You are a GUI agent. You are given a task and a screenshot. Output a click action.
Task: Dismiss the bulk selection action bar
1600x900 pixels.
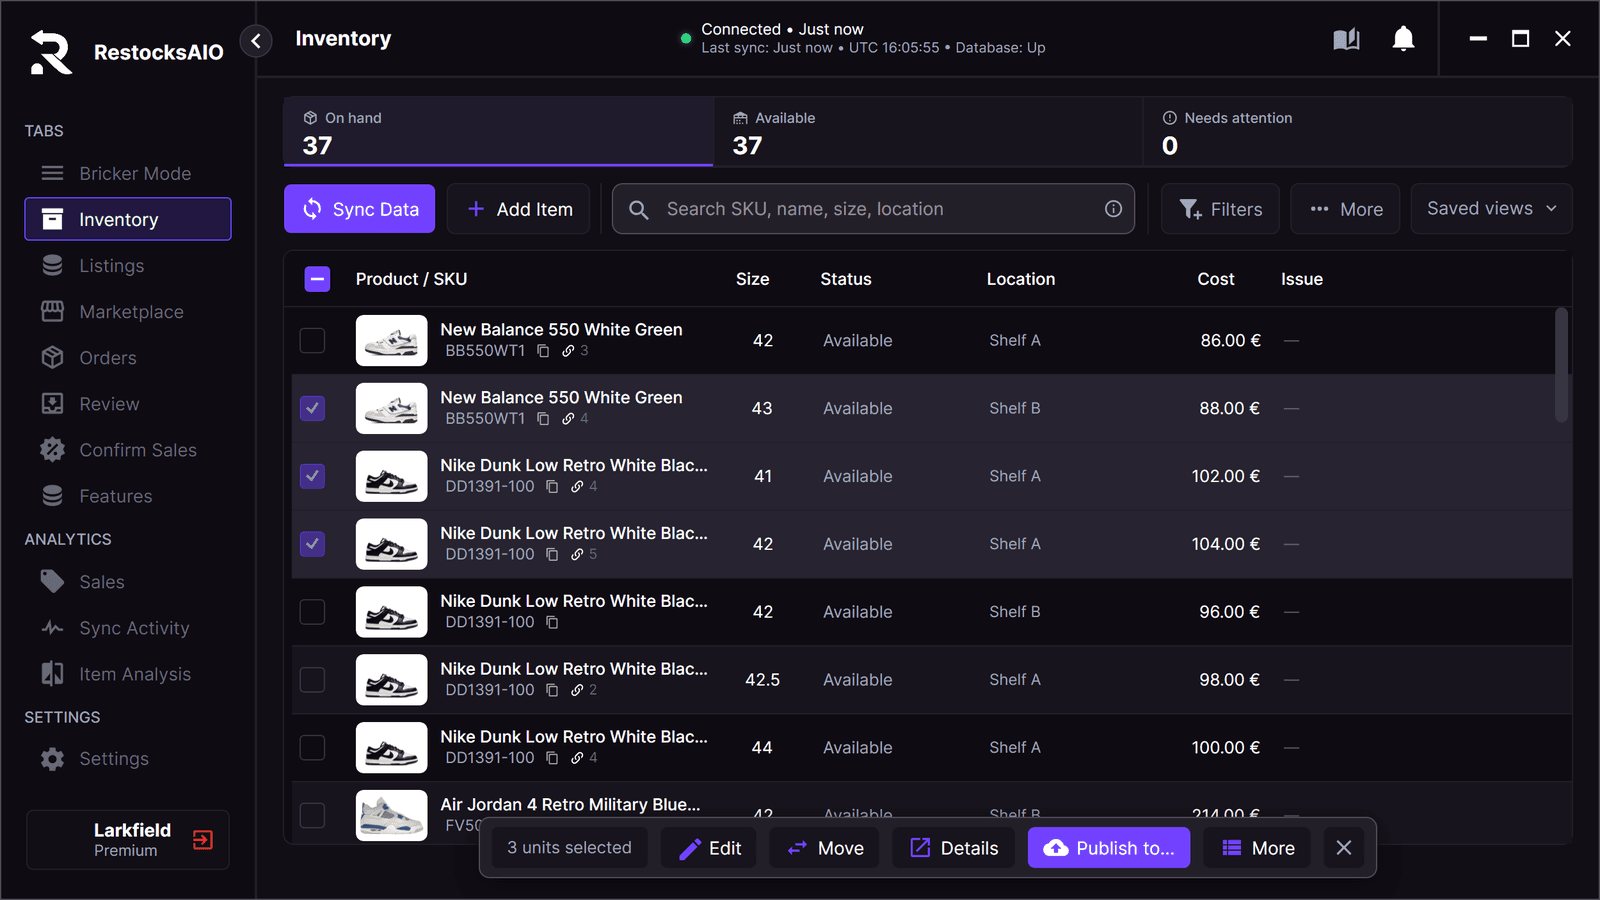[1344, 848]
